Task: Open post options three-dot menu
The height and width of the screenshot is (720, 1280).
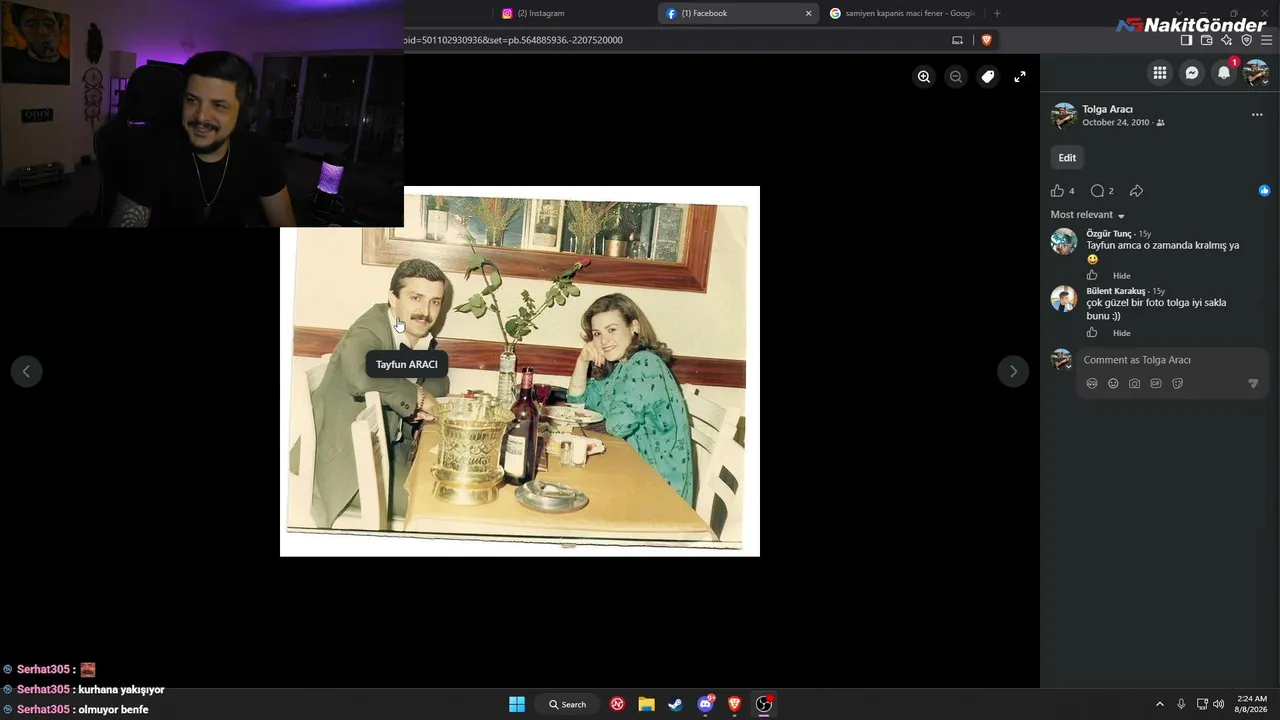Action: (x=1257, y=115)
